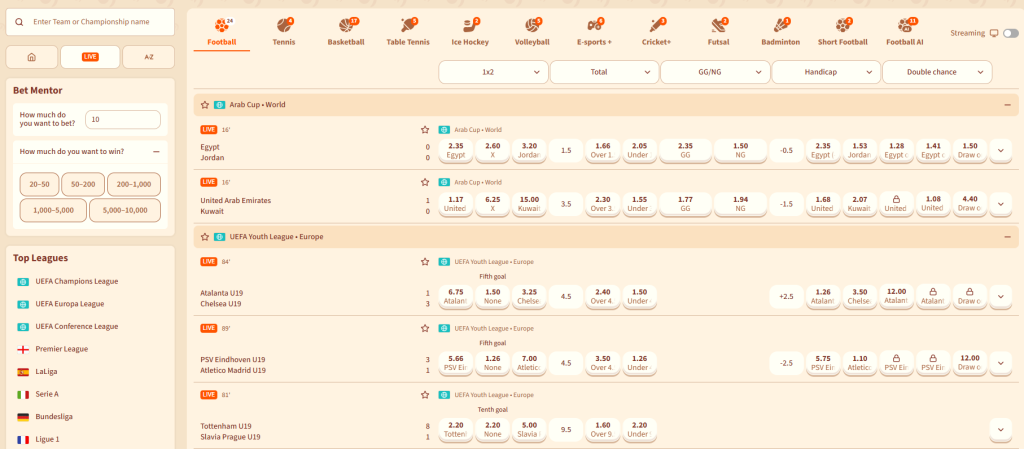This screenshot has height=449, width=1024.
Task: Expand more markets for Tottenham U19 match
Action: click(1000, 430)
